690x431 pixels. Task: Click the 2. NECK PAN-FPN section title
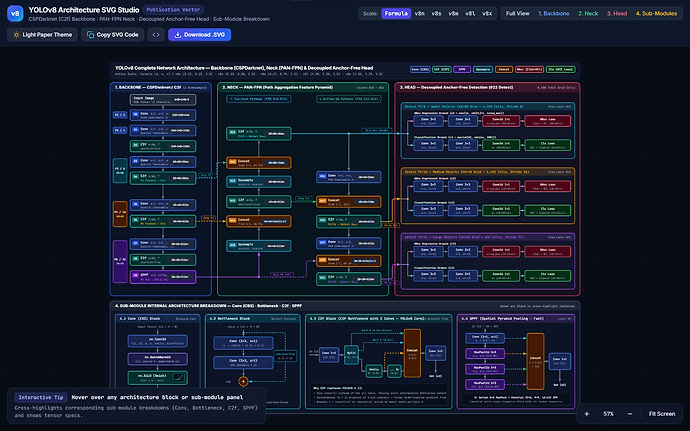coord(277,88)
